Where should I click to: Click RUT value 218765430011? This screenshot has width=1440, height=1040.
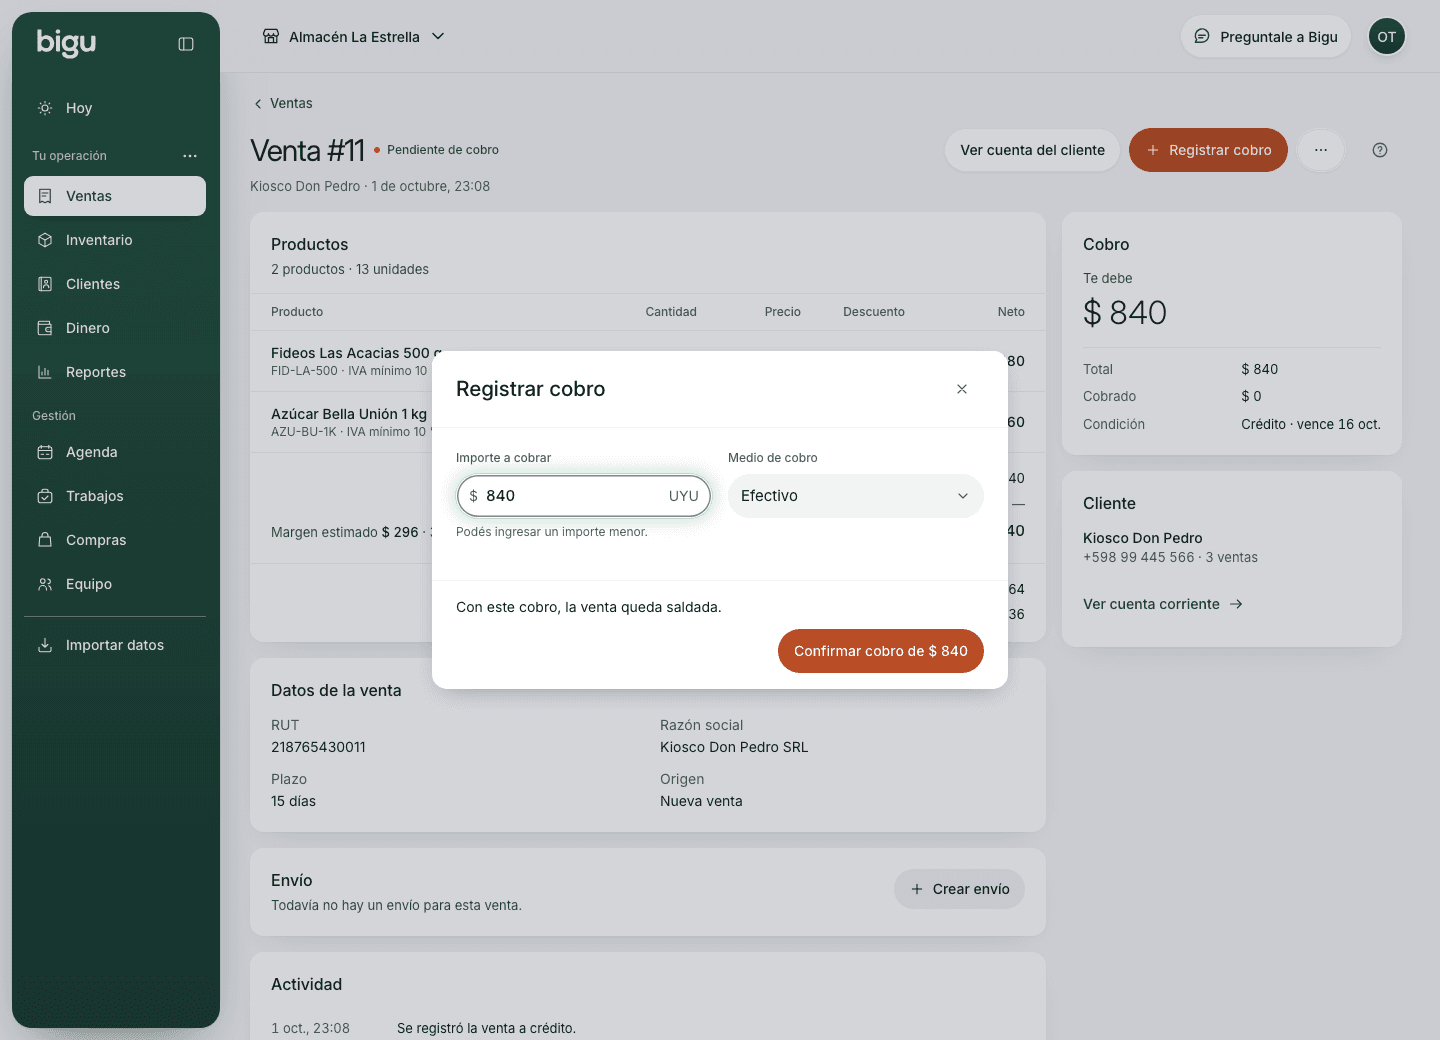(318, 747)
